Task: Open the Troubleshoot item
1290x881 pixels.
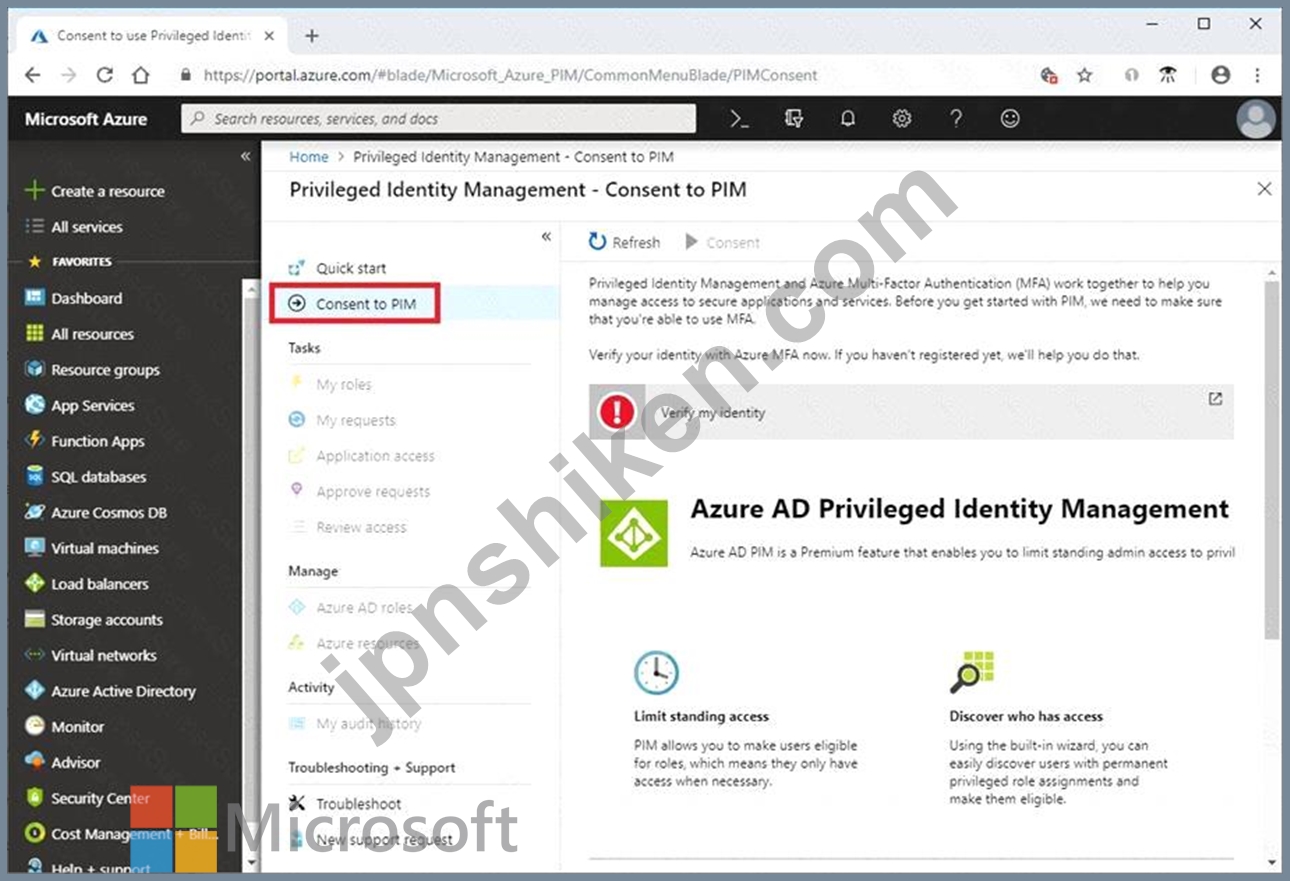Action: [x=359, y=804]
